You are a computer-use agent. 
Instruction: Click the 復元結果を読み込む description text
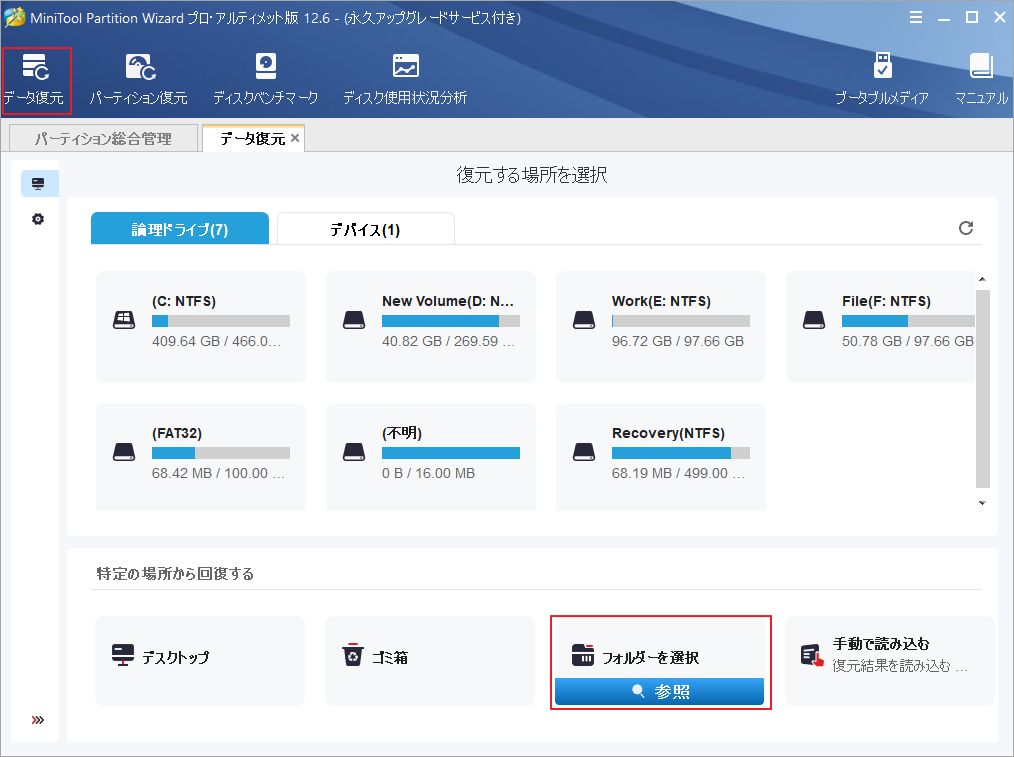[x=900, y=666]
